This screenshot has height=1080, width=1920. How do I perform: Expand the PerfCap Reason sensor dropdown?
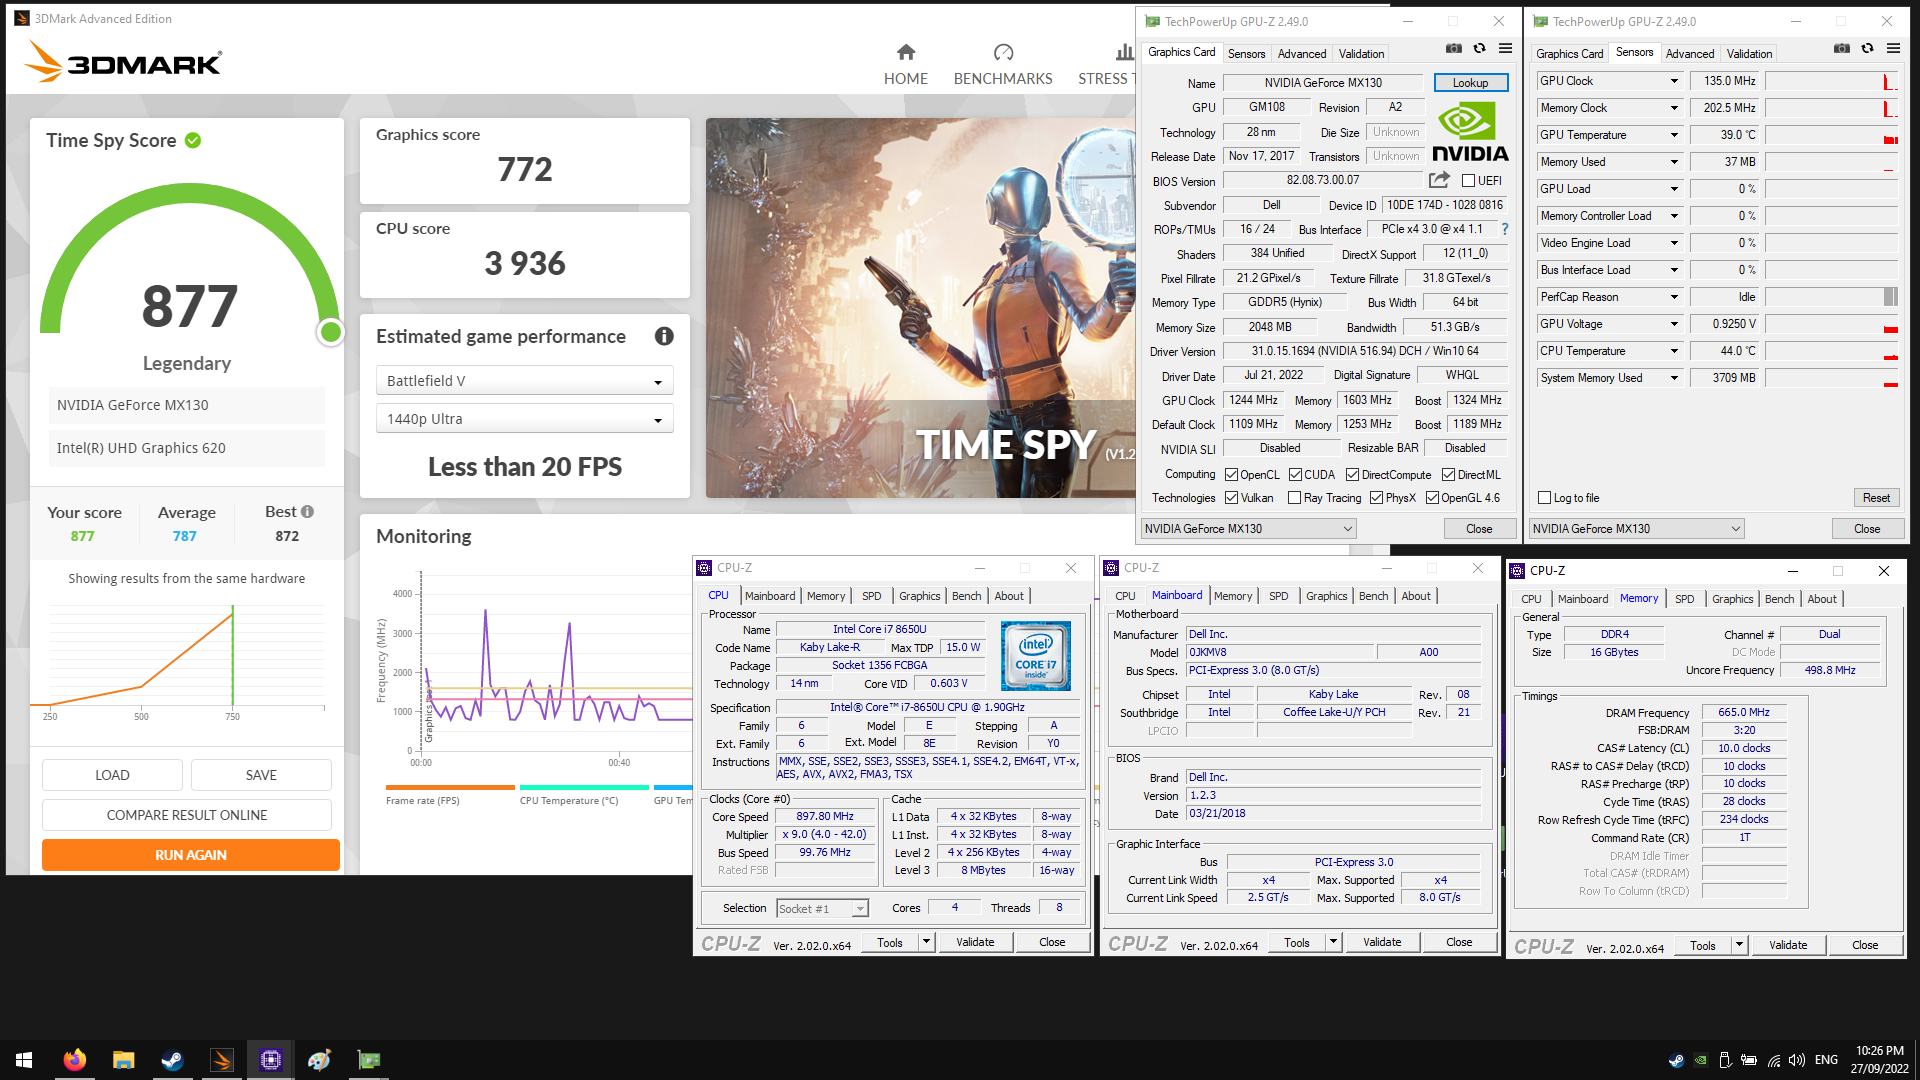(x=1674, y=297)
